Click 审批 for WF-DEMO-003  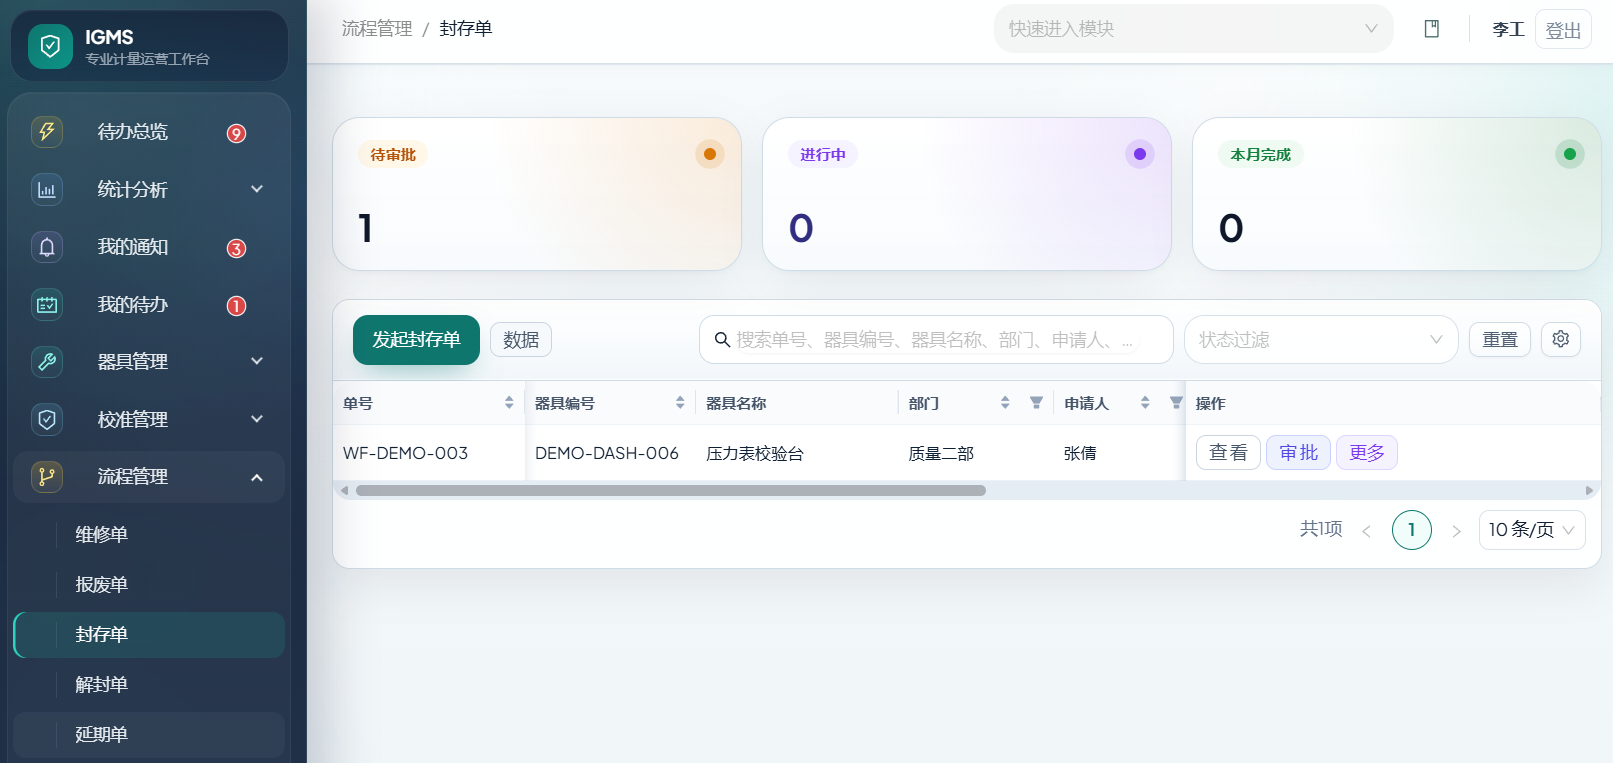pos(1298,453)
